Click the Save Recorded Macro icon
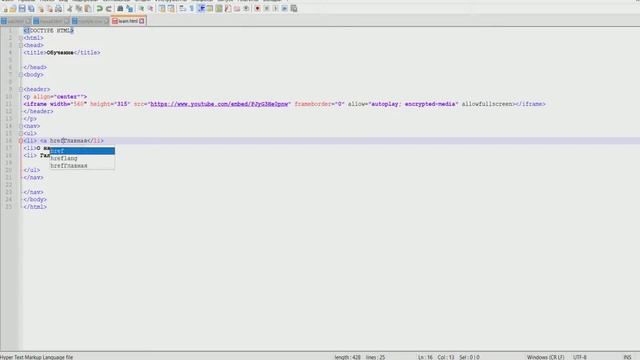 click(x=293, y=9)
